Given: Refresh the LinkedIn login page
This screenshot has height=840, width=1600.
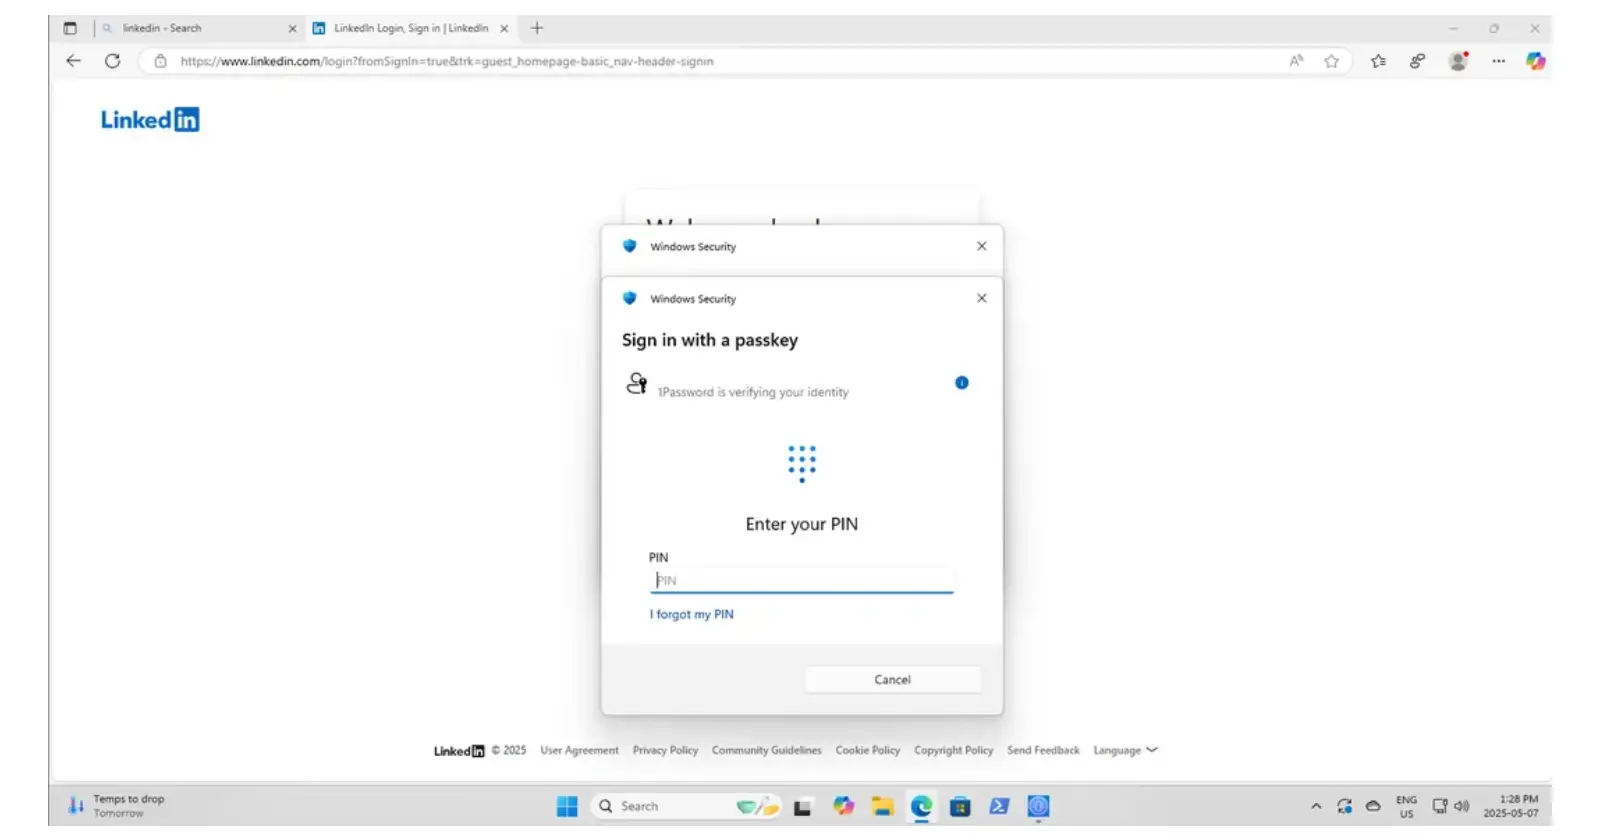Looking at the screenshot, I should (113, 61).
